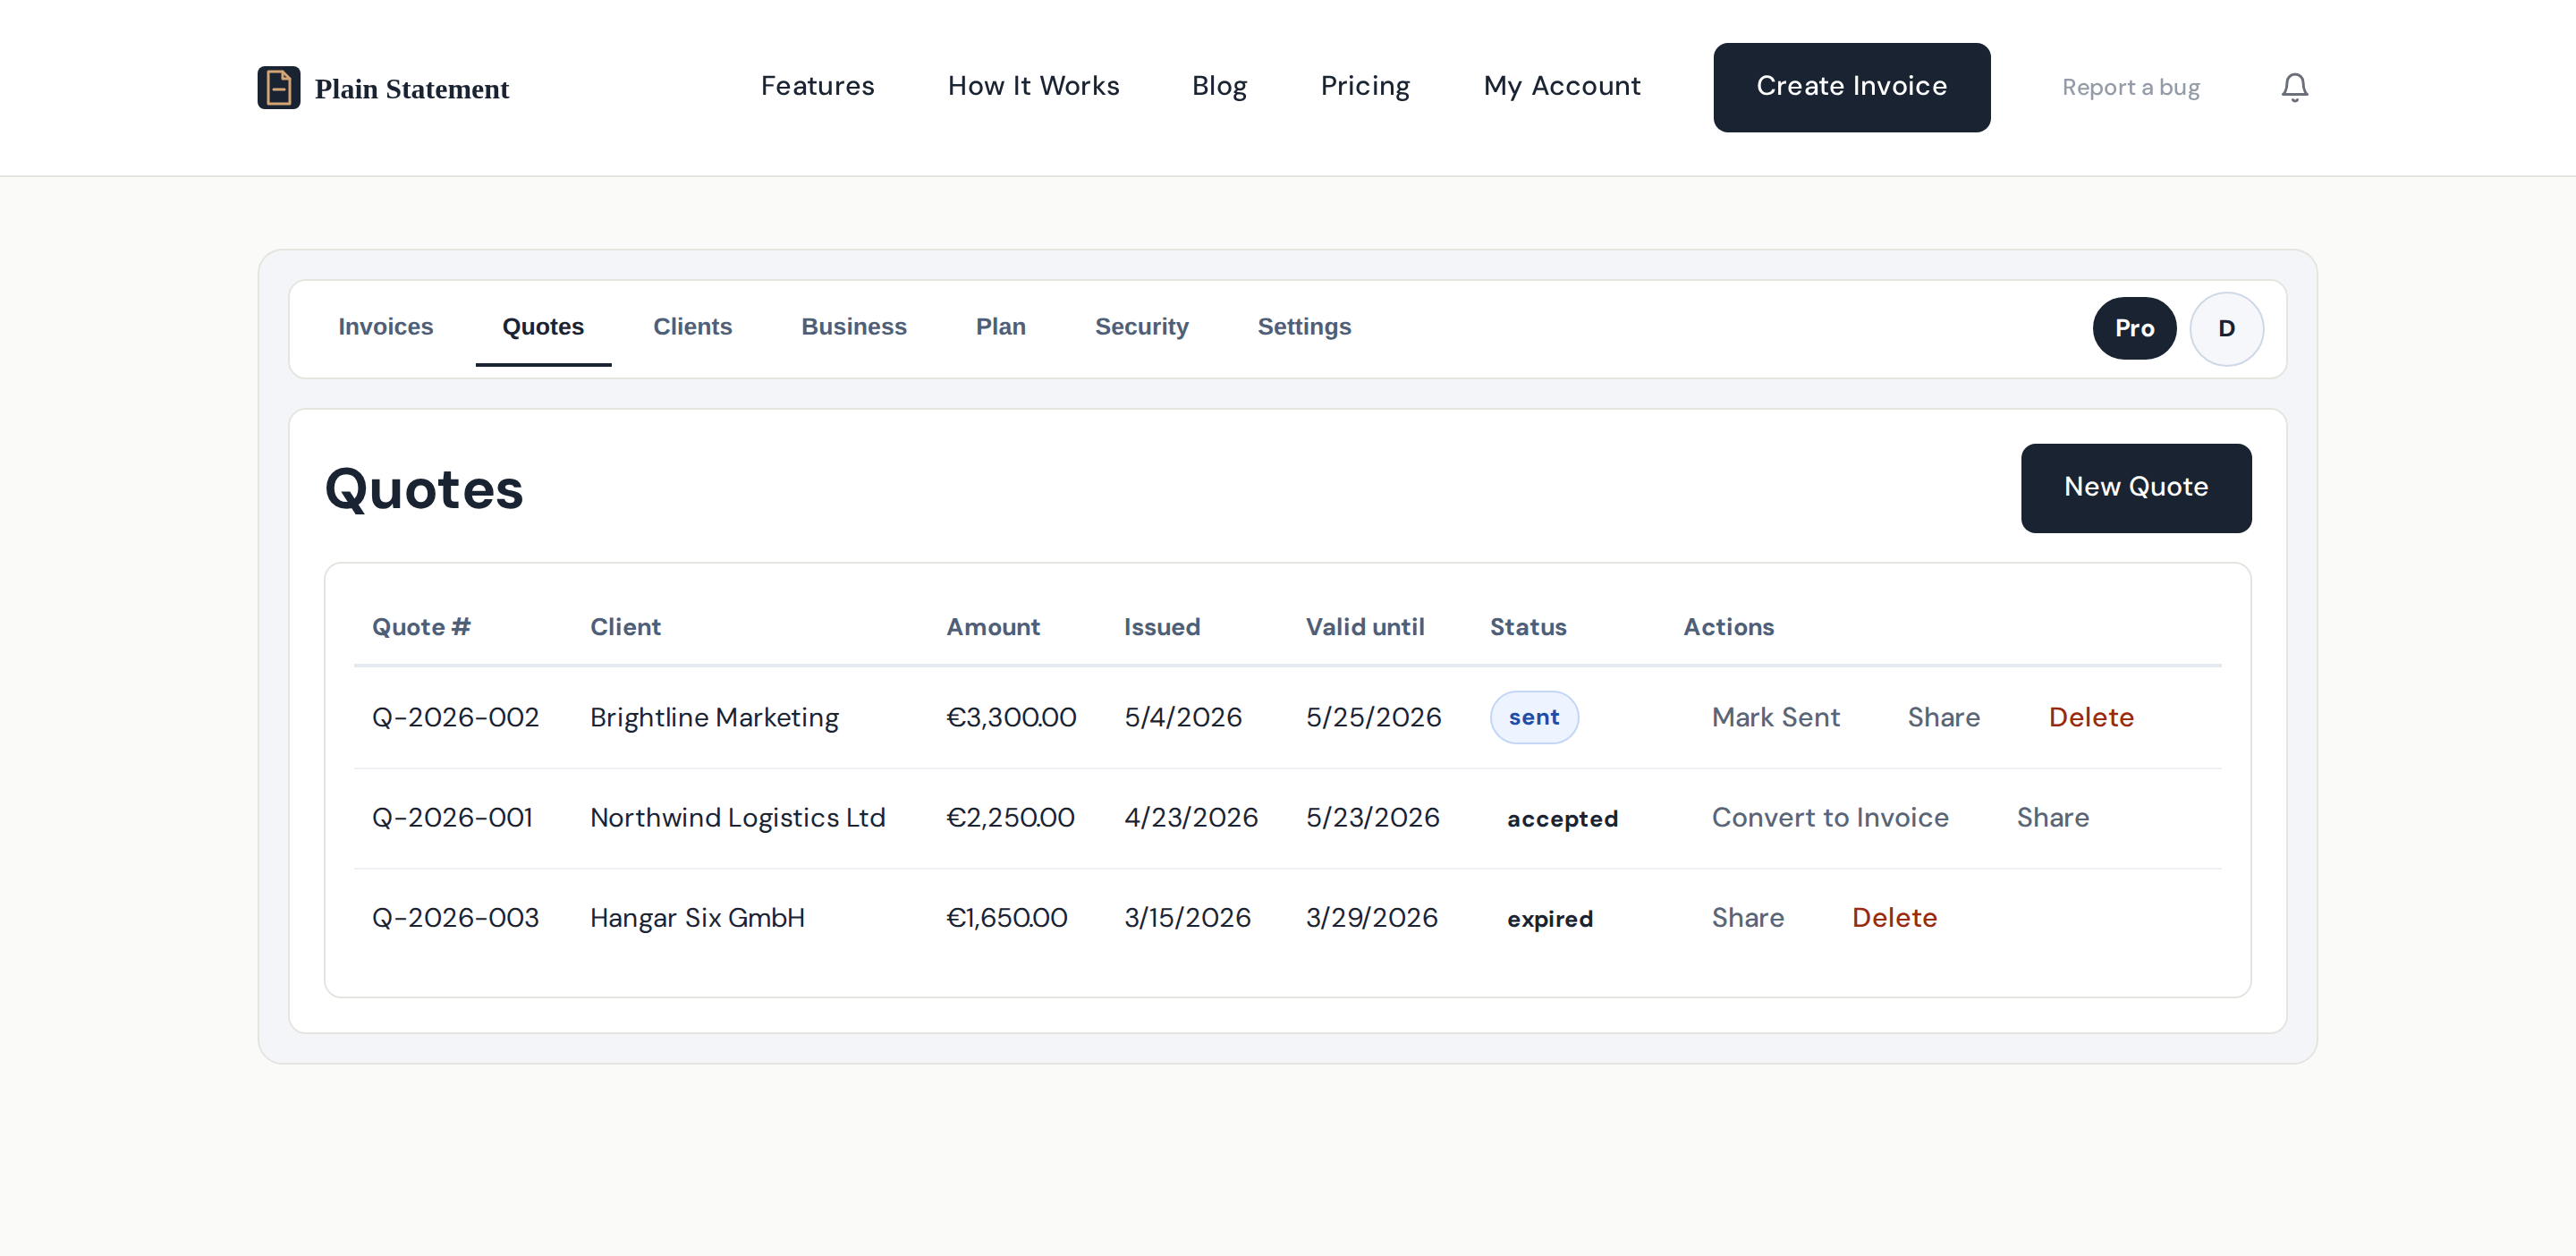Click valid until date 5/23/2026

coord(1372,818)
